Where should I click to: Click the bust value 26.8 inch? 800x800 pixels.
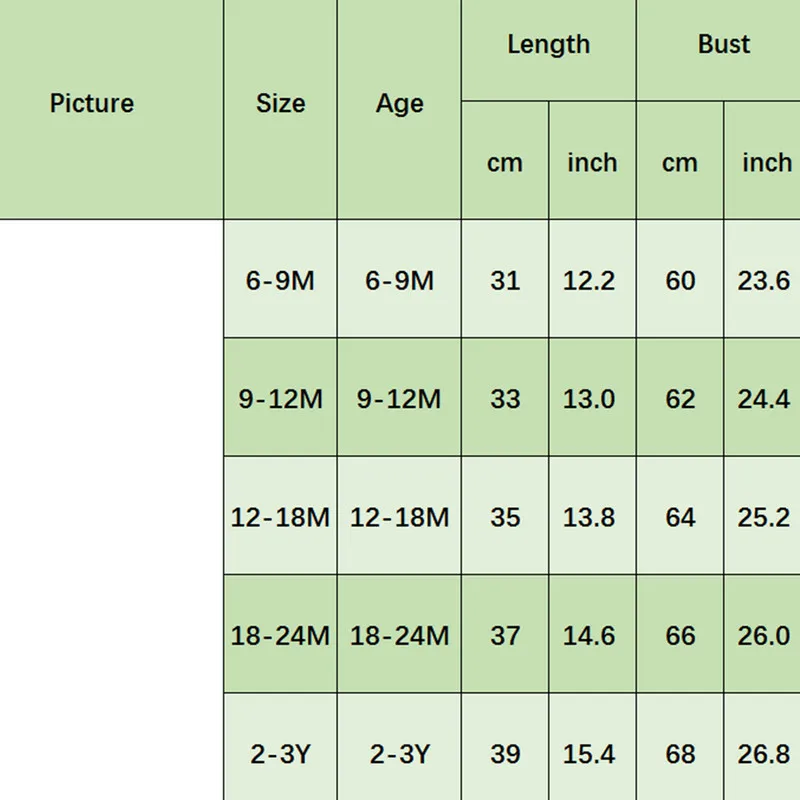click(x=764, y=754)
